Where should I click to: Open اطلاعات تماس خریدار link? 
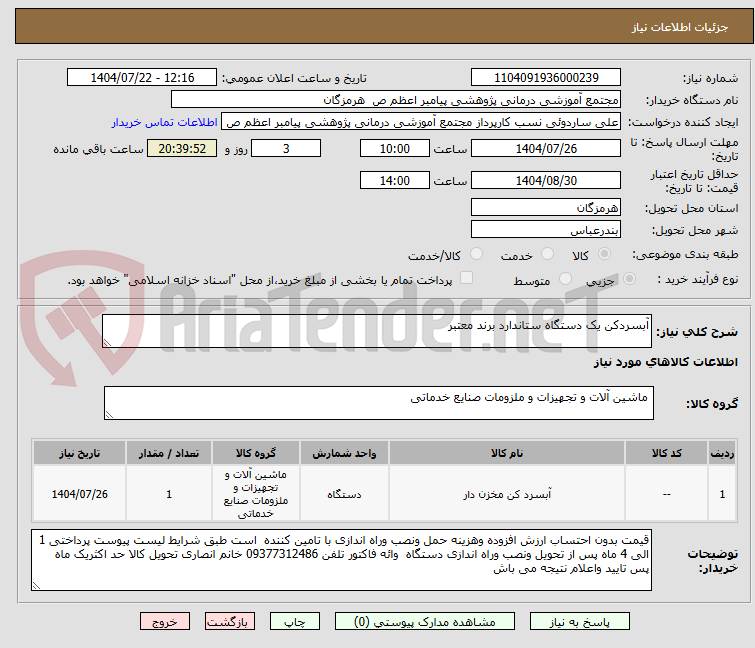(165, 122)
